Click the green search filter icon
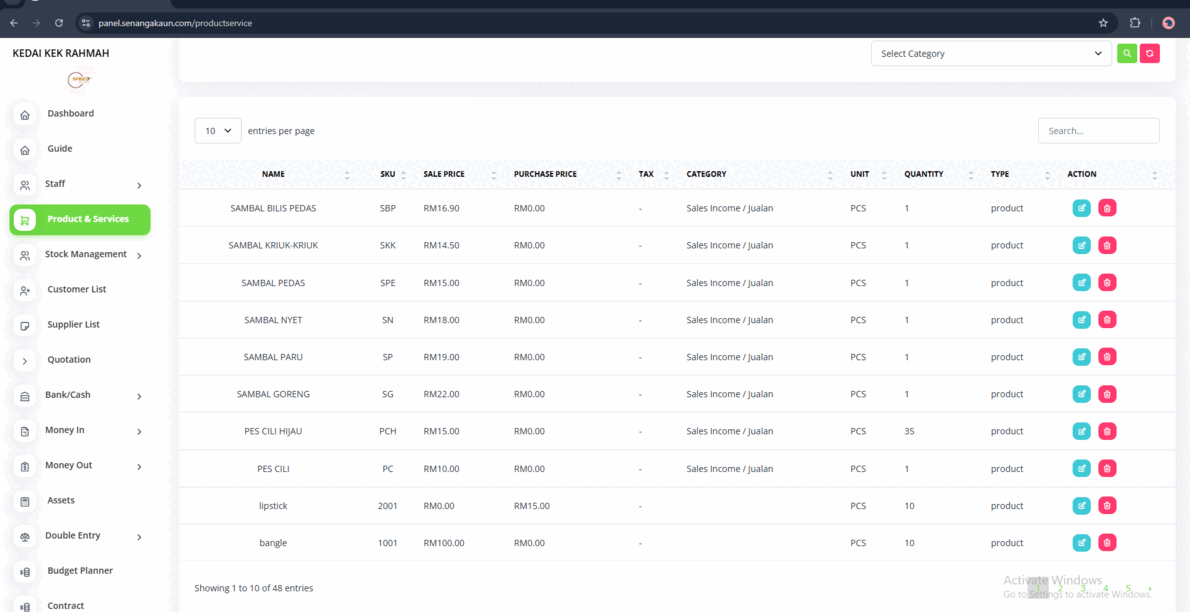 (x=1126, y=52)
